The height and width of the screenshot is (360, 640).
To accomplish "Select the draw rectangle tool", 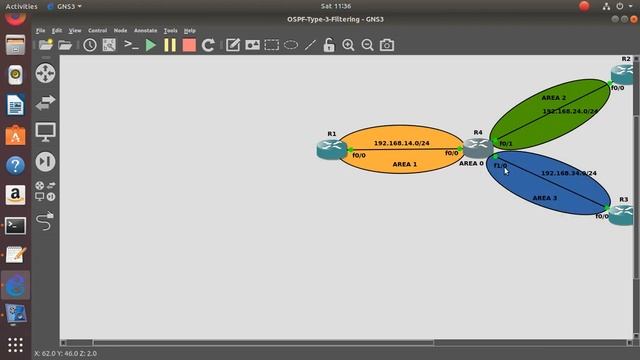I will point(271,45).
